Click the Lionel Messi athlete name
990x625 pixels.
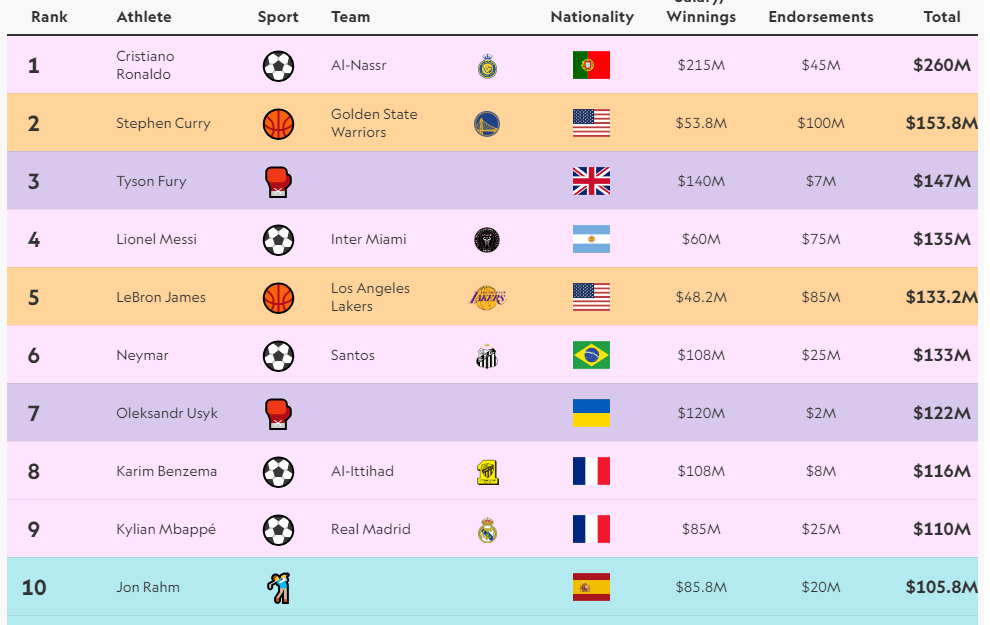pos(156,240)
